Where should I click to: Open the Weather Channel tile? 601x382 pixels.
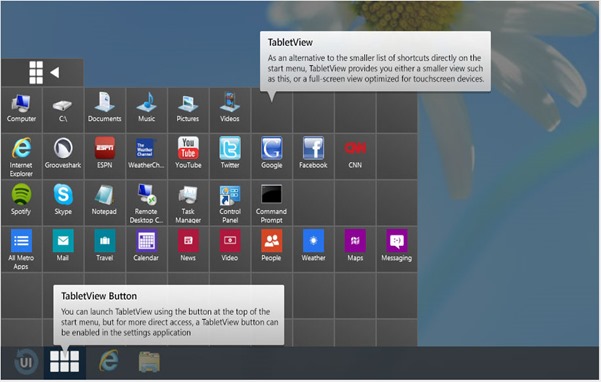[146, 156]
